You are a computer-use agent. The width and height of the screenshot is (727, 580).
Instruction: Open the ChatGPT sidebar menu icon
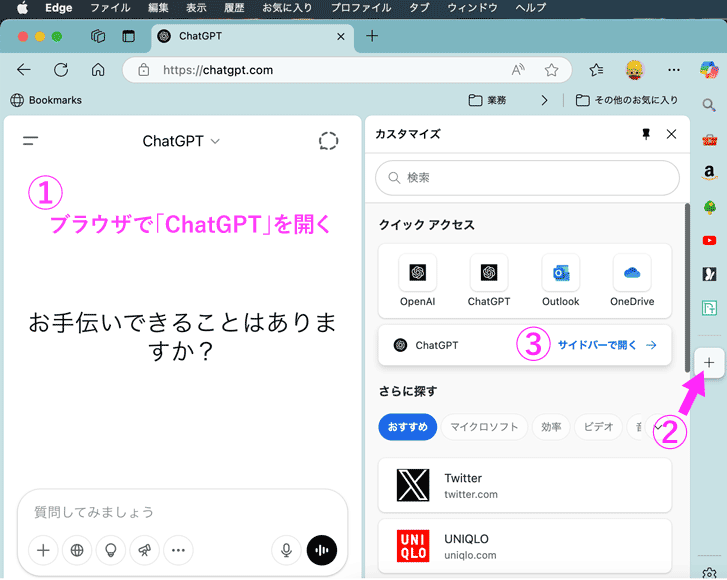(31, 140)
